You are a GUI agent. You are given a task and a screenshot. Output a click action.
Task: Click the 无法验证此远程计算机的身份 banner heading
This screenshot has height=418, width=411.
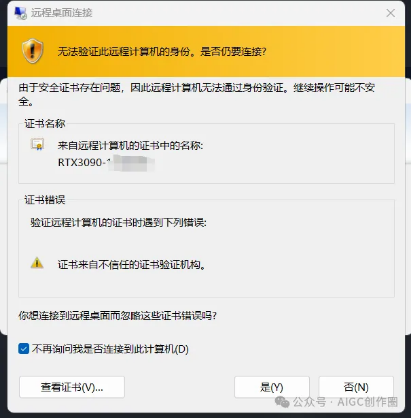click(162, 52)
